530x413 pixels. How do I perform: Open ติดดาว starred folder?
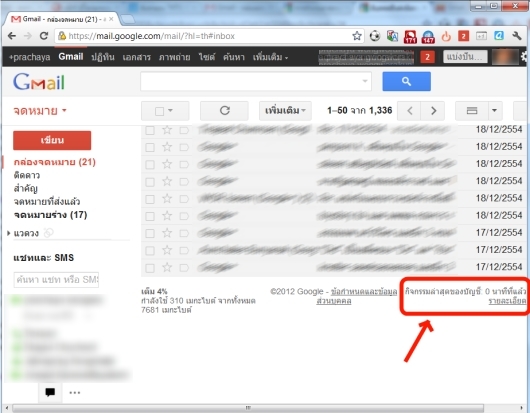pos(27,175)
